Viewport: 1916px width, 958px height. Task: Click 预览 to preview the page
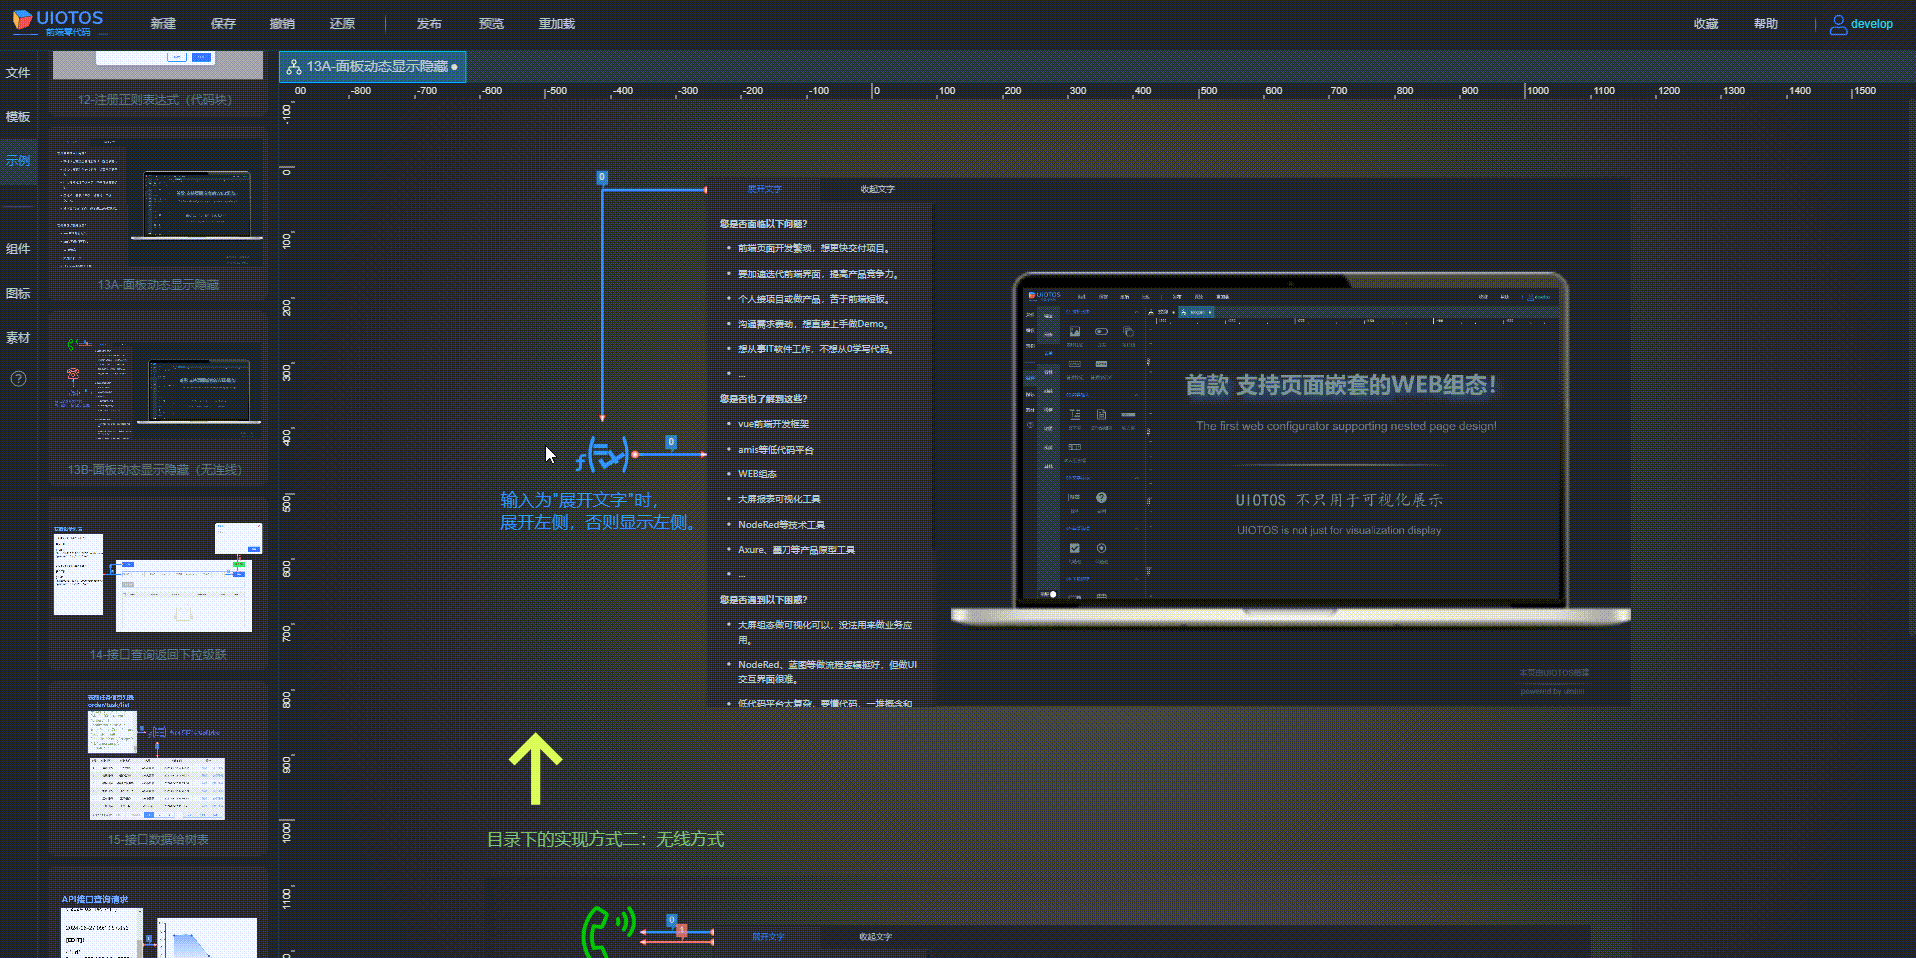491,24
